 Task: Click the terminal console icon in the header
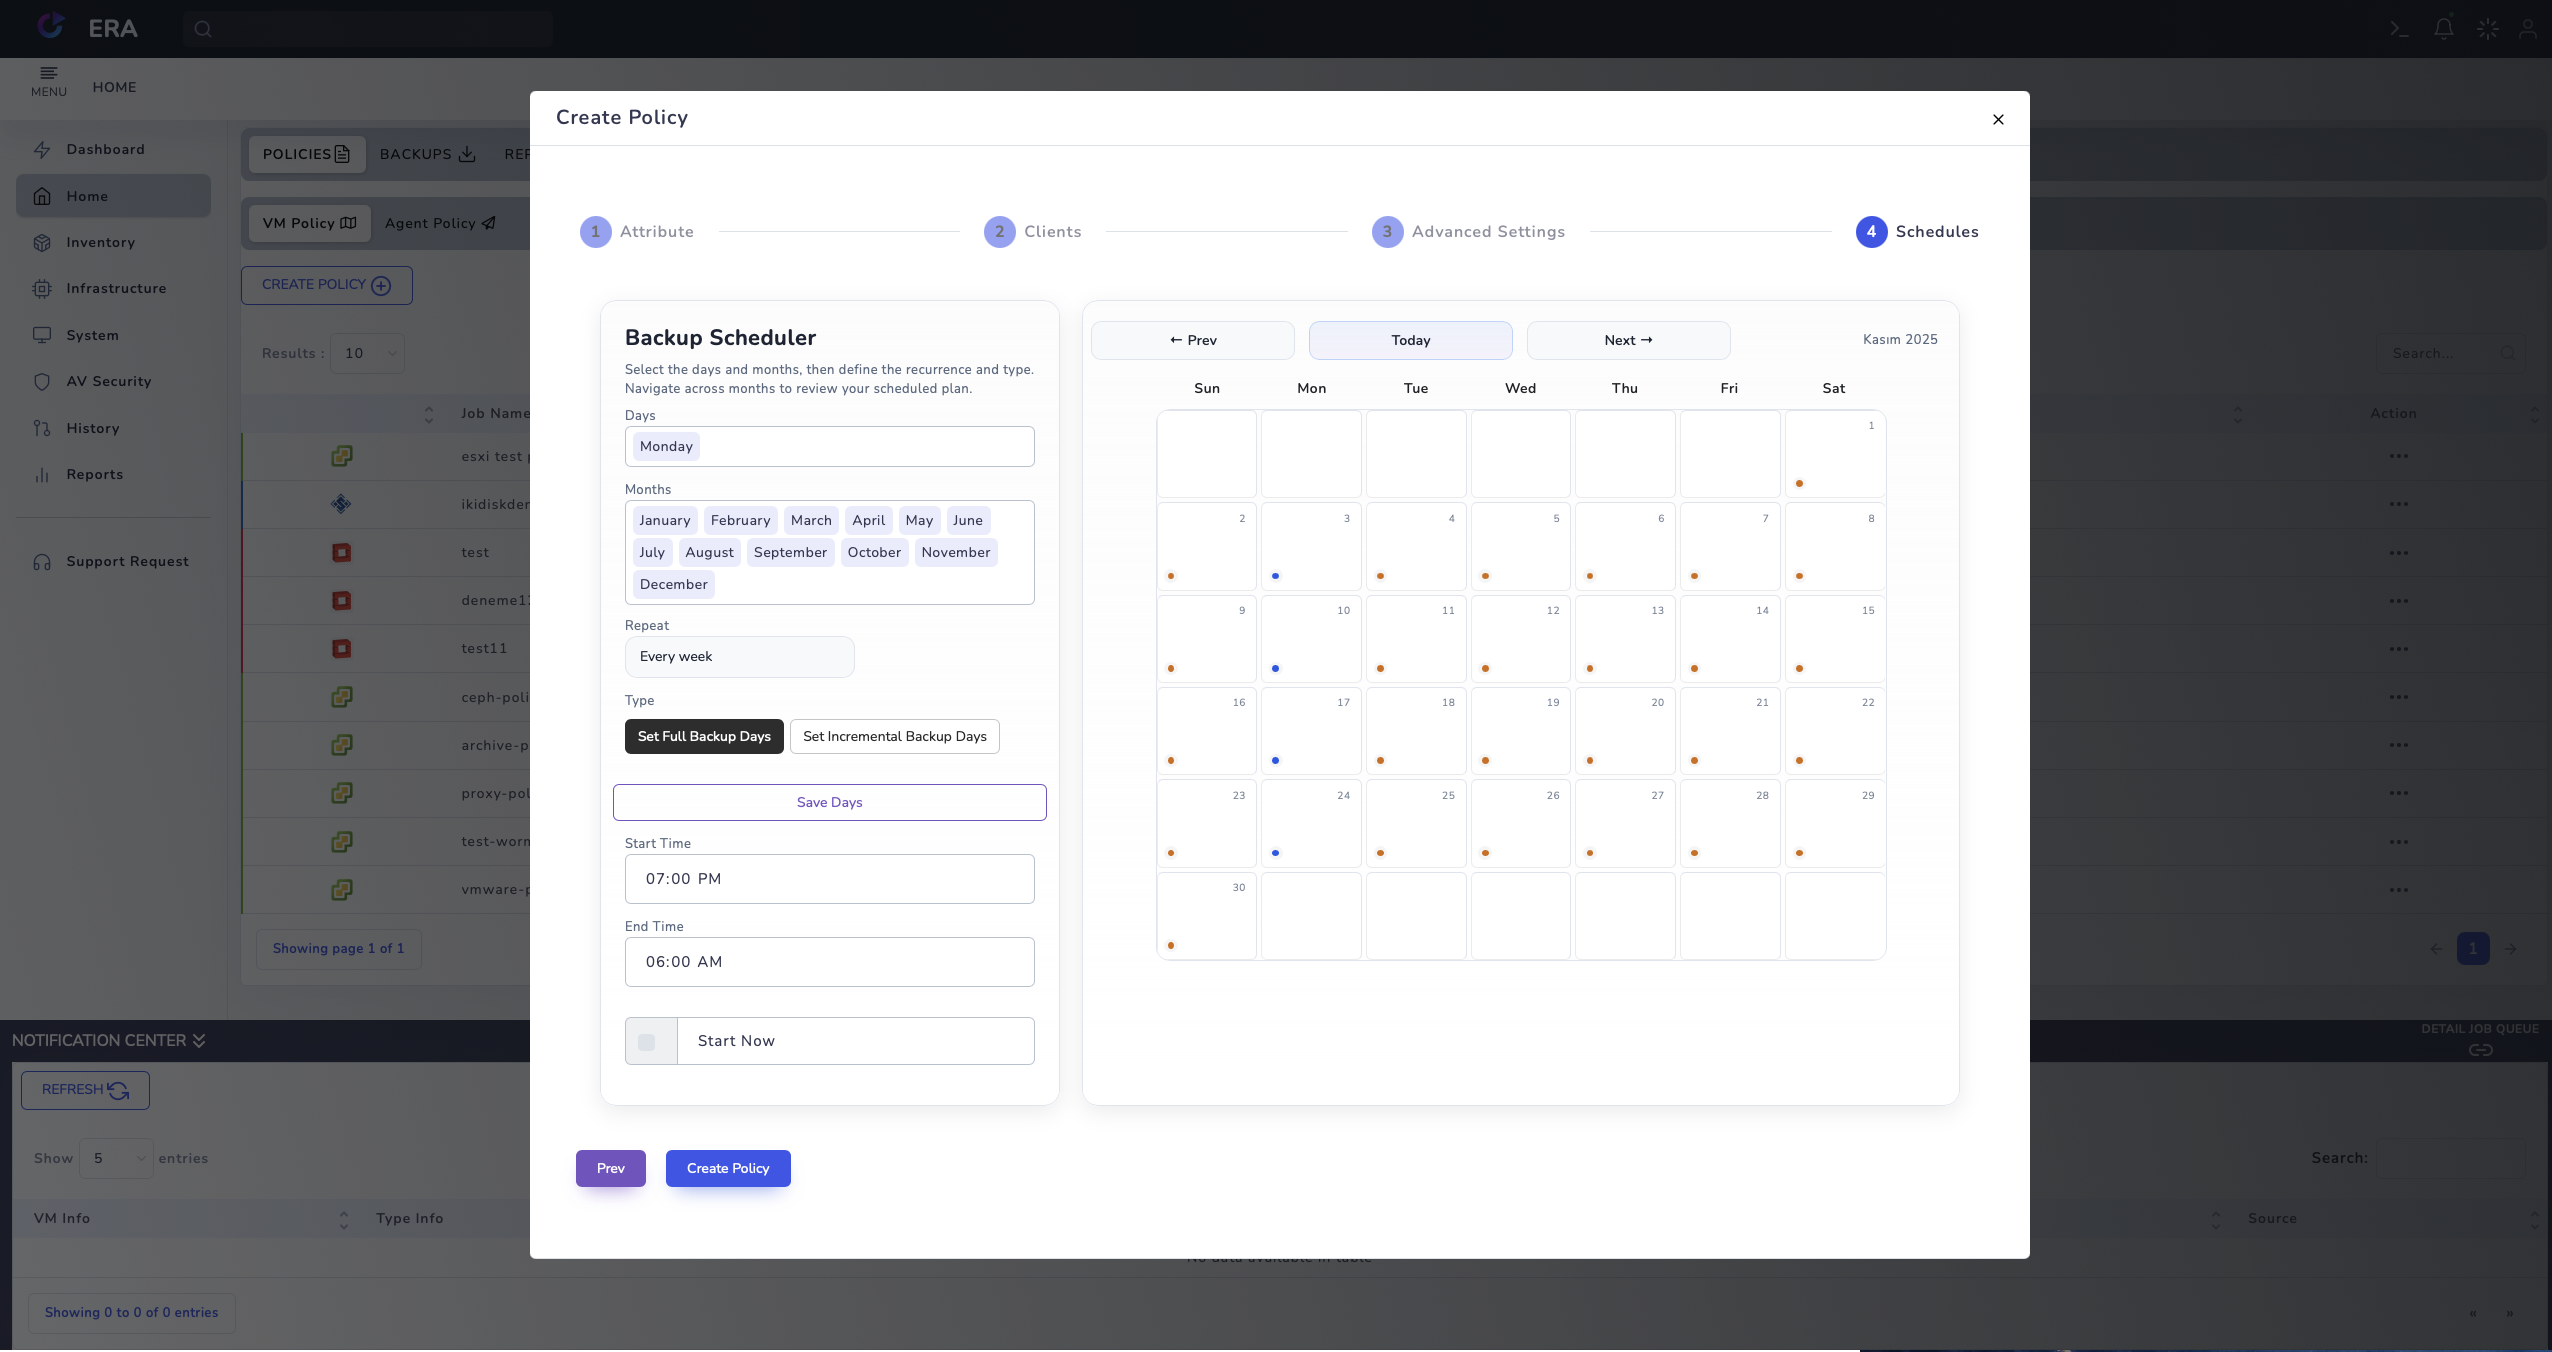click(2399, 28)
